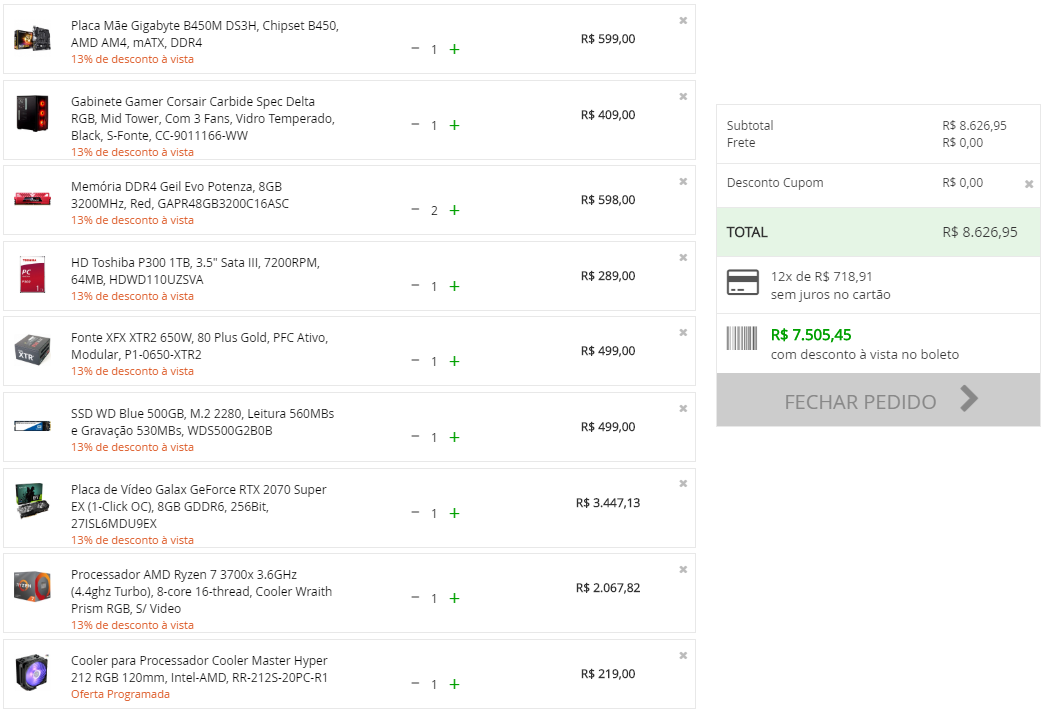Decrease quantity of XFX XTR2 power supply
The height and width of the screenshot is (713, 1047).
tap(415, 361)
